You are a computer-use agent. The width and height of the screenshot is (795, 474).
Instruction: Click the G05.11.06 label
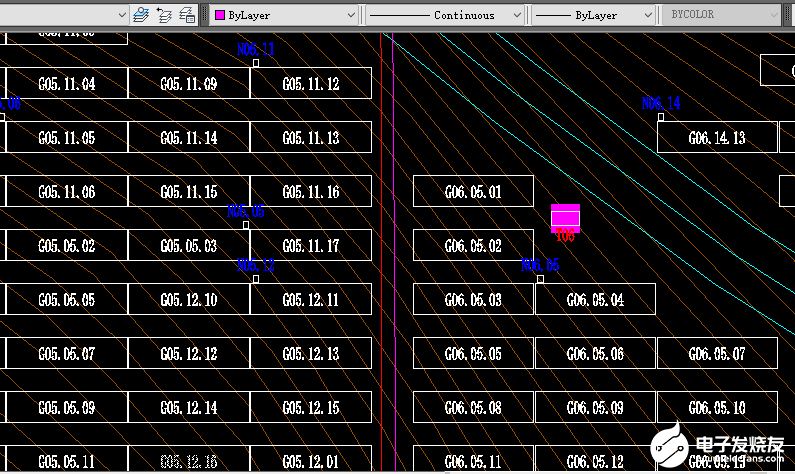[x=67, y=192]
